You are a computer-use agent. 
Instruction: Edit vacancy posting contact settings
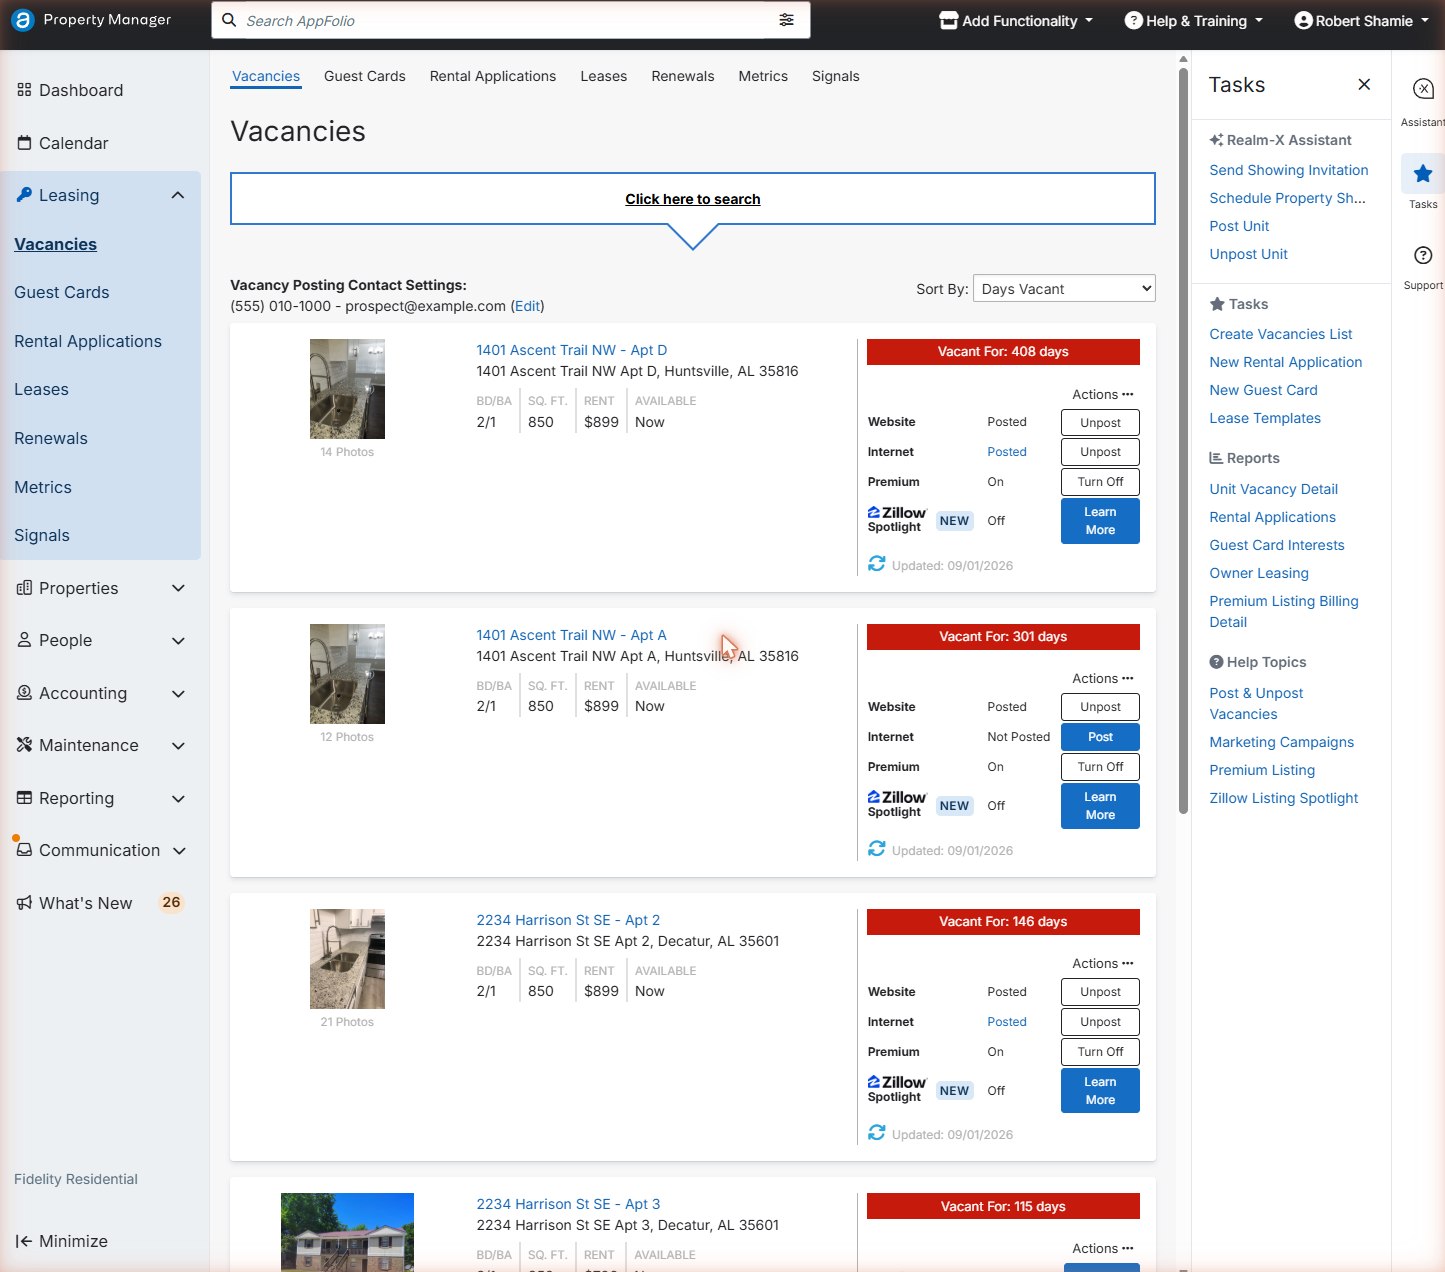(x=528, y=306)
